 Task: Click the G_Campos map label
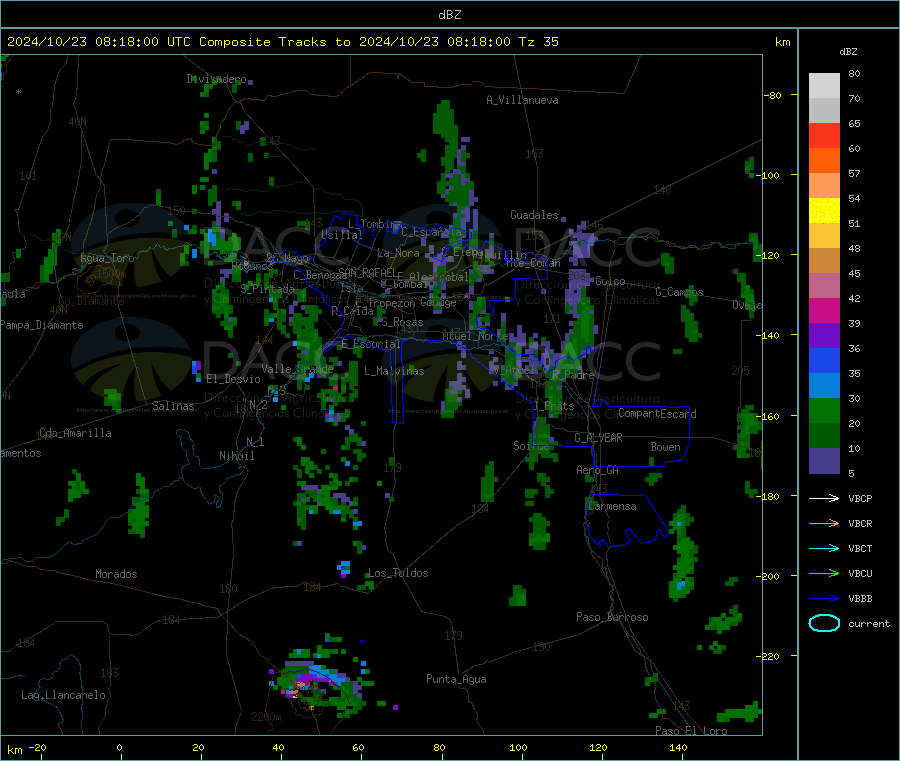coord(679,292)
